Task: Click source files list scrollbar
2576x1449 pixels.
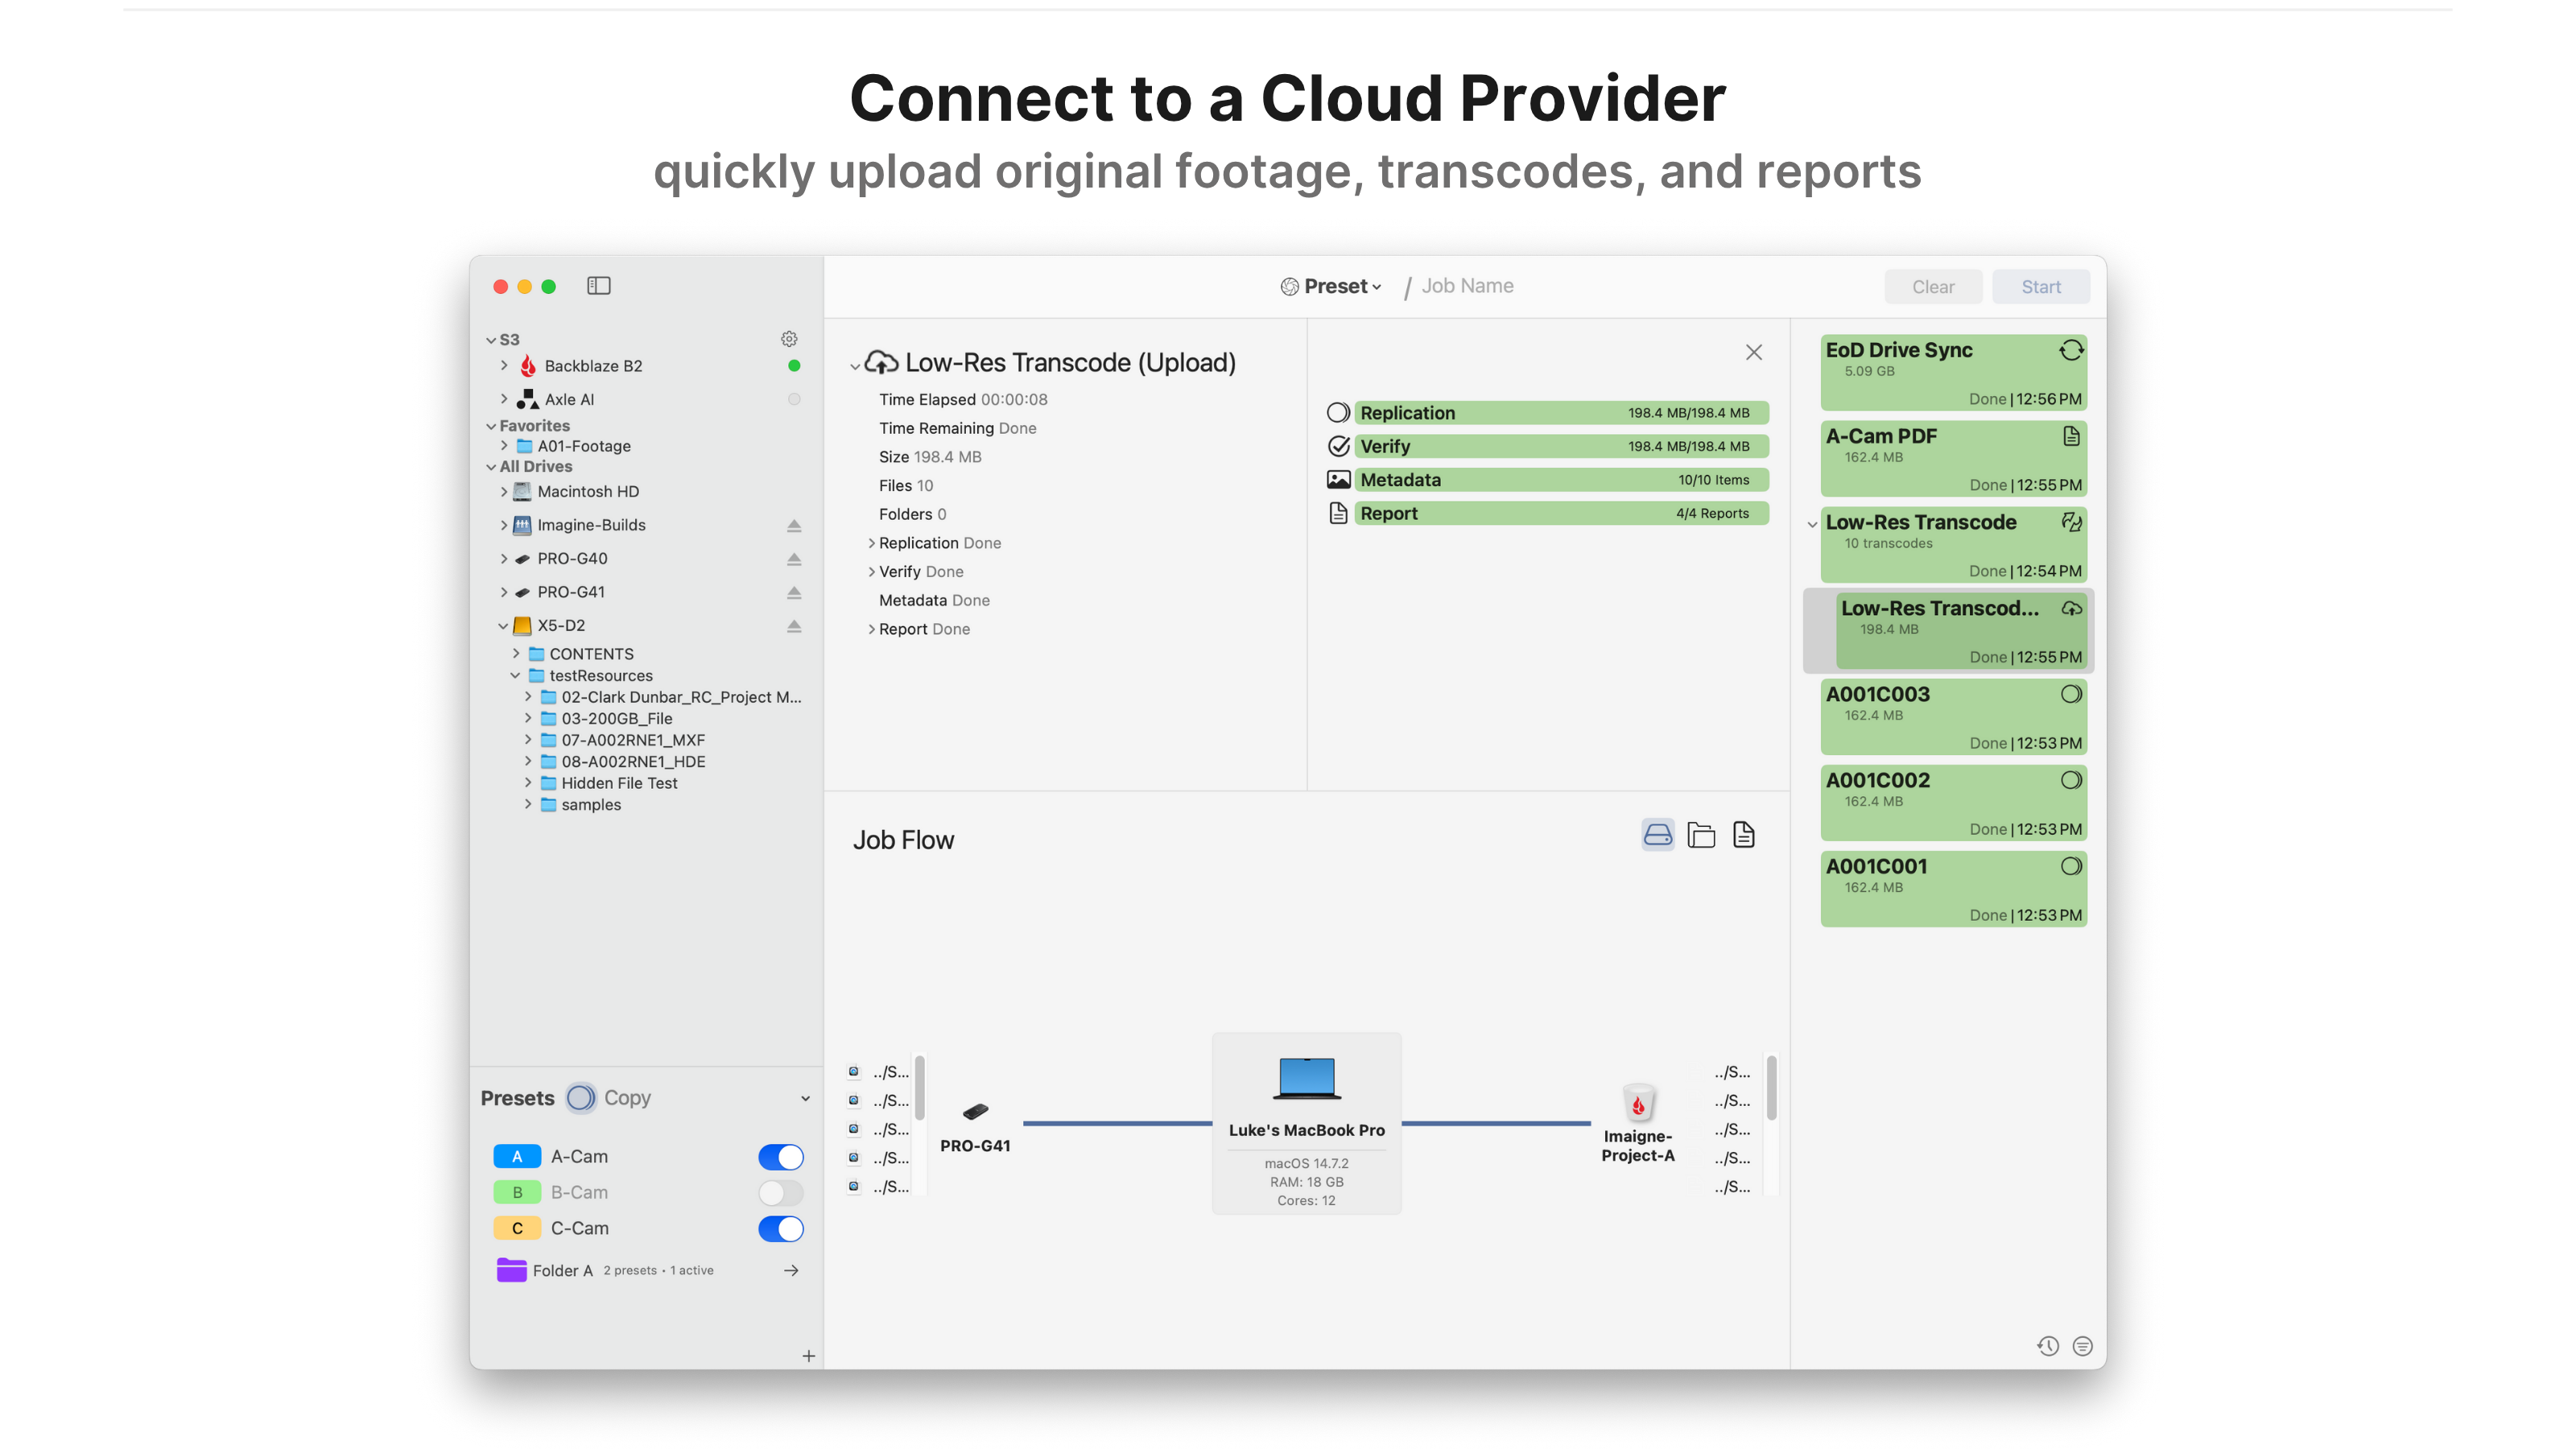Action: pyautogui.click(x=919, y=1088)
